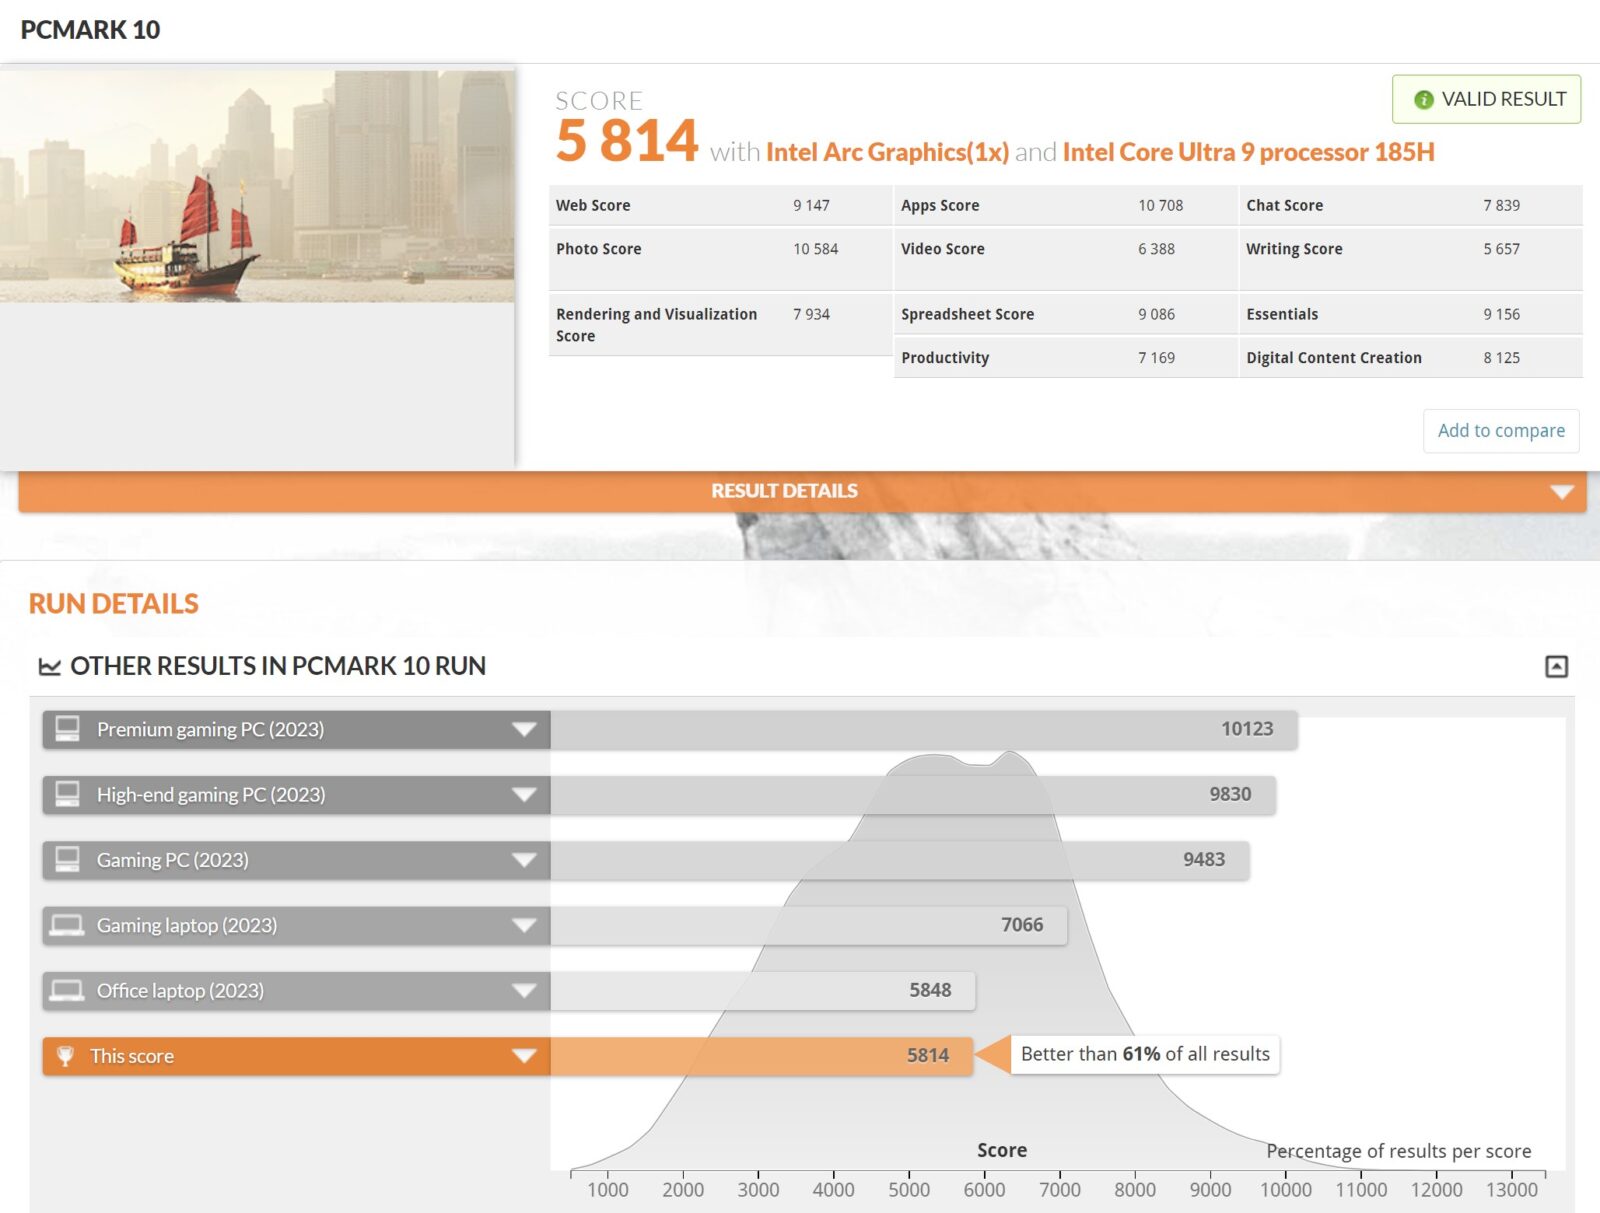Expand the This score dropdown arrow
1600x1213 pixels.
tap(524, 1056)
